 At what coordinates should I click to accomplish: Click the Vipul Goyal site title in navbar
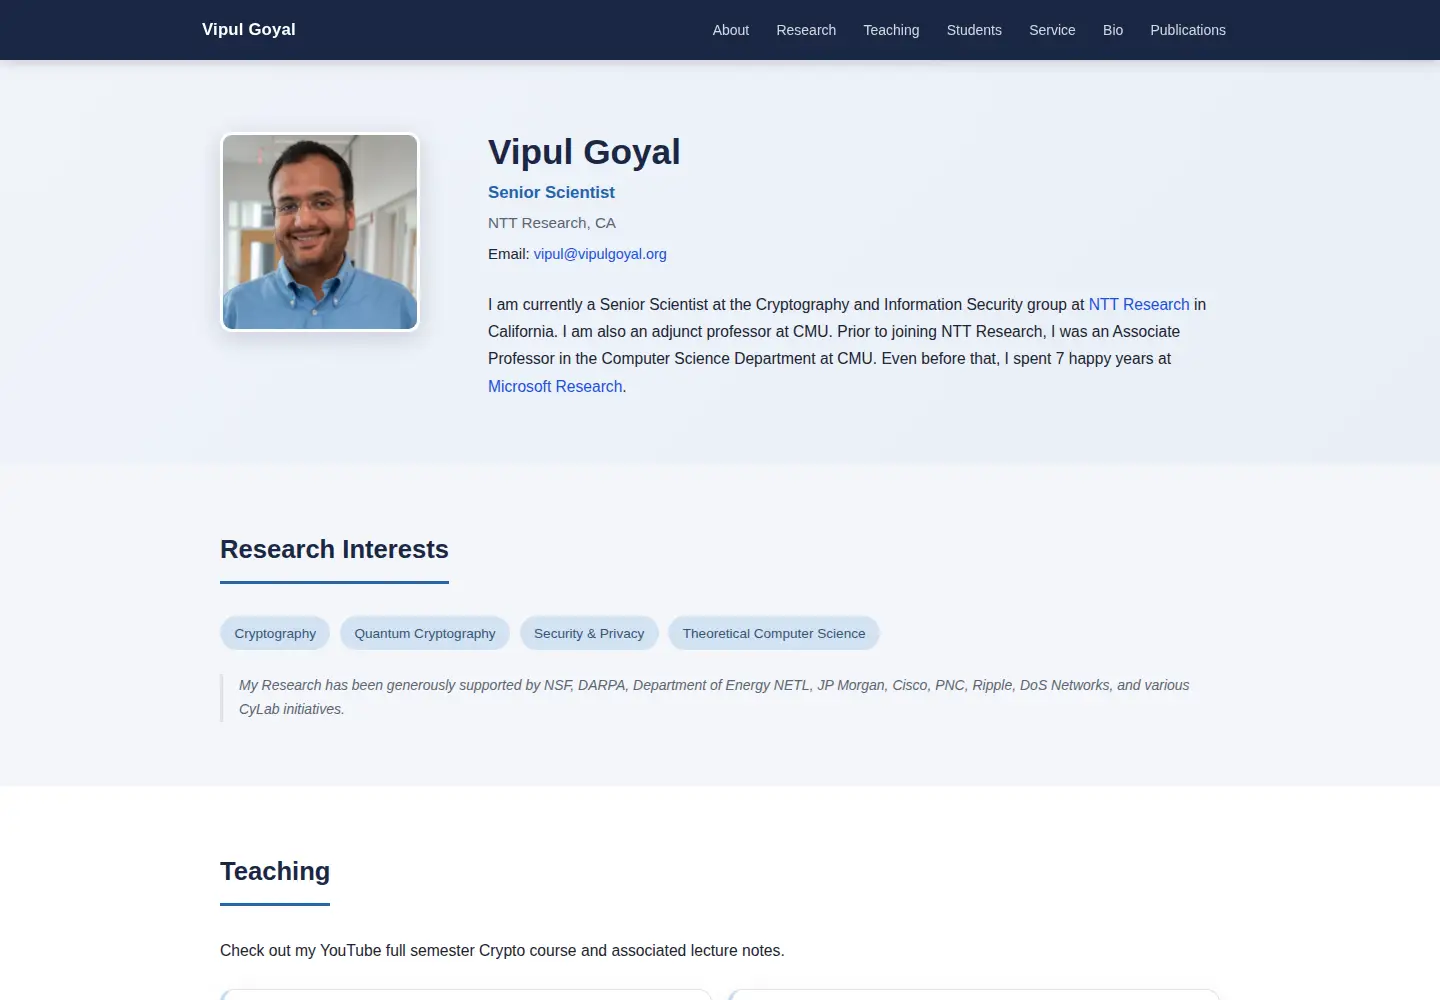[248, 29]
